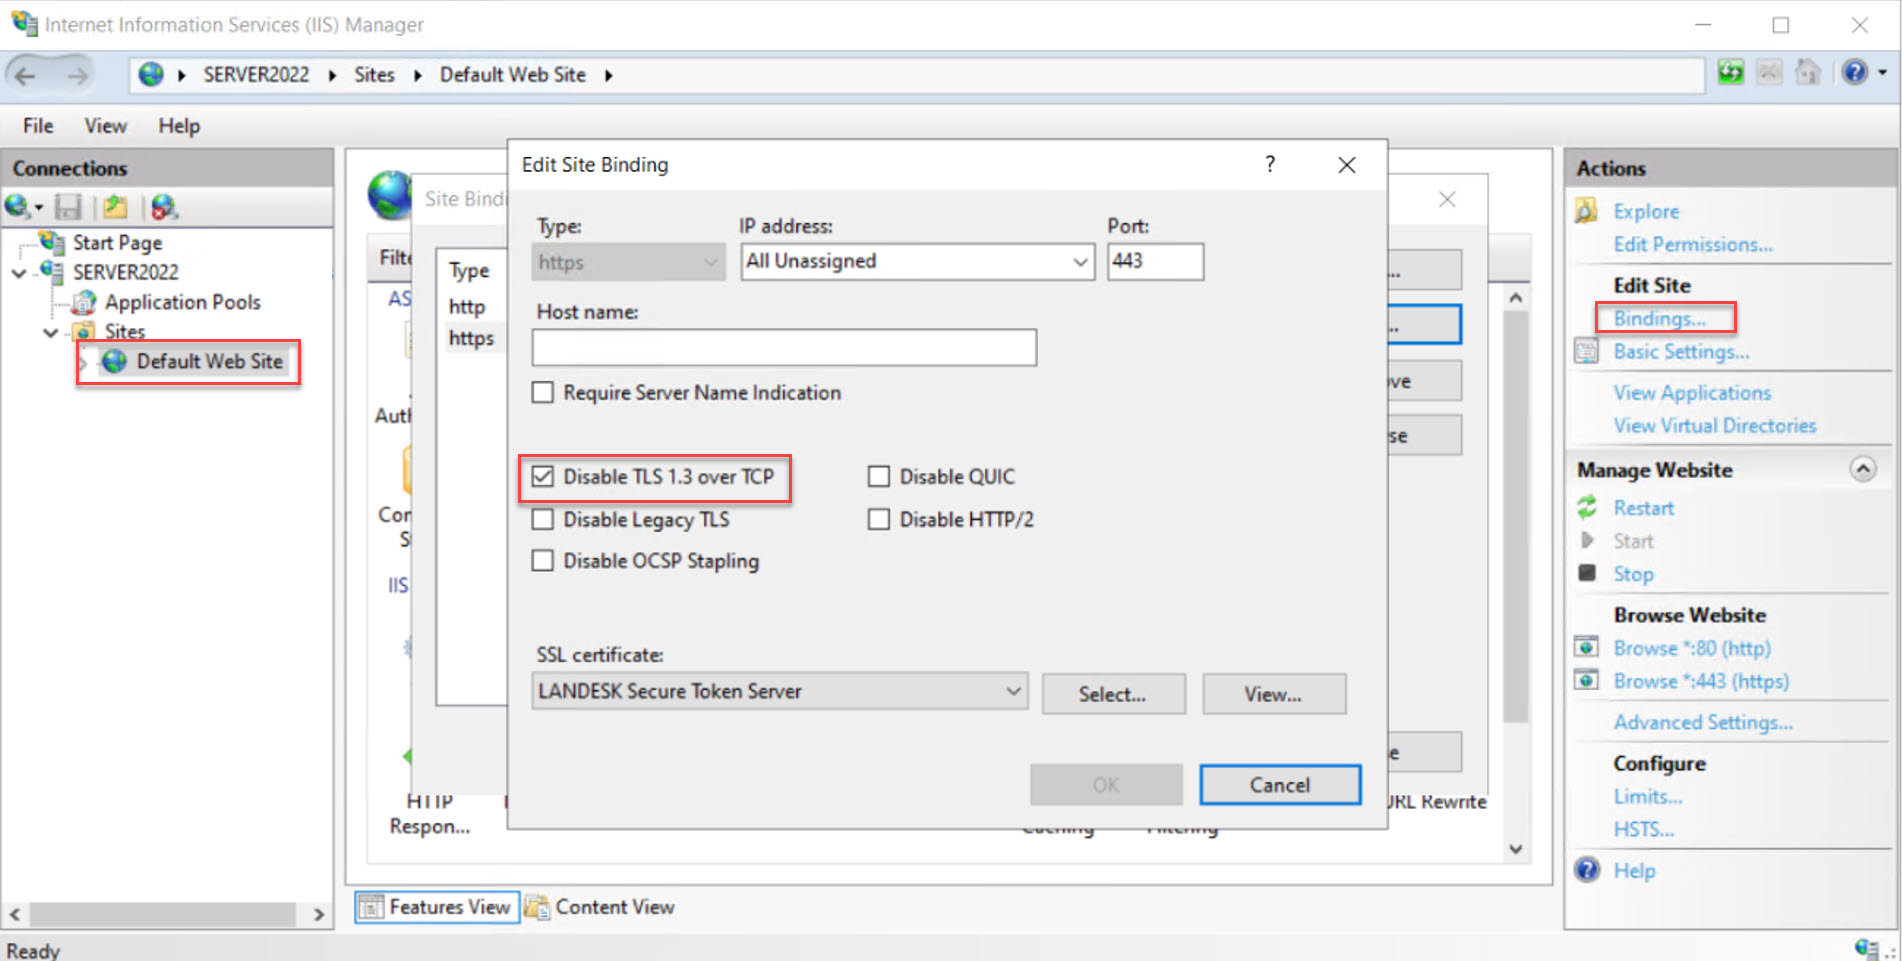This screenshot has height=961, width=1902.
Task: Uncheck Disable TLS 1.3 over TCP
Action: (x=543, y=477)
